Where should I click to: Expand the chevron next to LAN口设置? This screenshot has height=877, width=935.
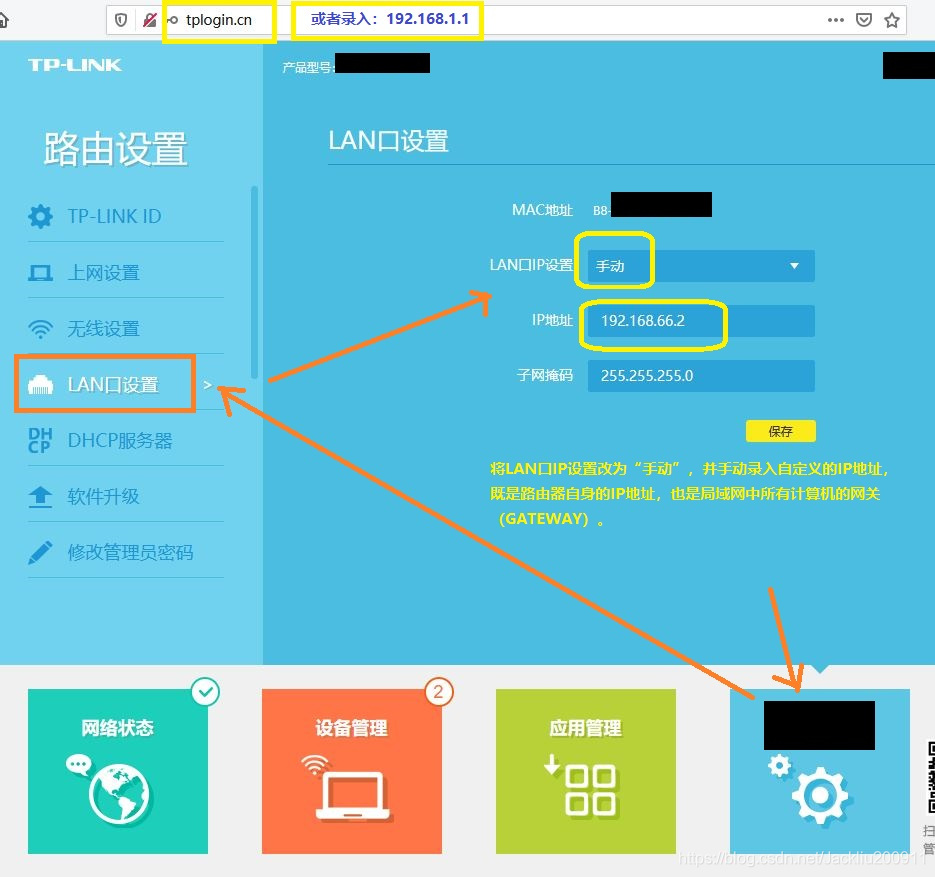[x=208, y=385]
